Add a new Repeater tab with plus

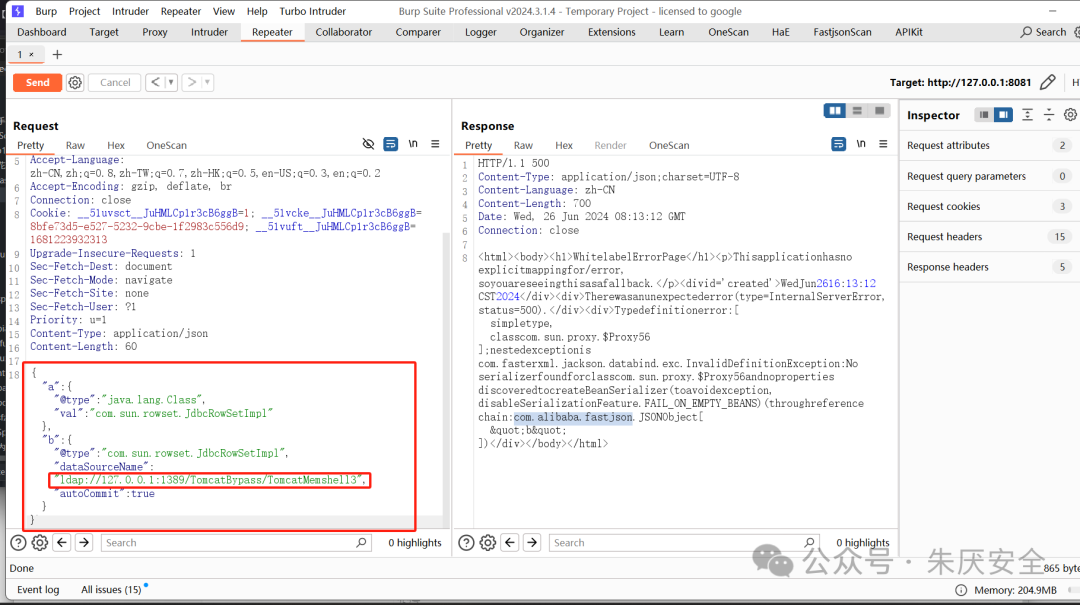(57, 54)
